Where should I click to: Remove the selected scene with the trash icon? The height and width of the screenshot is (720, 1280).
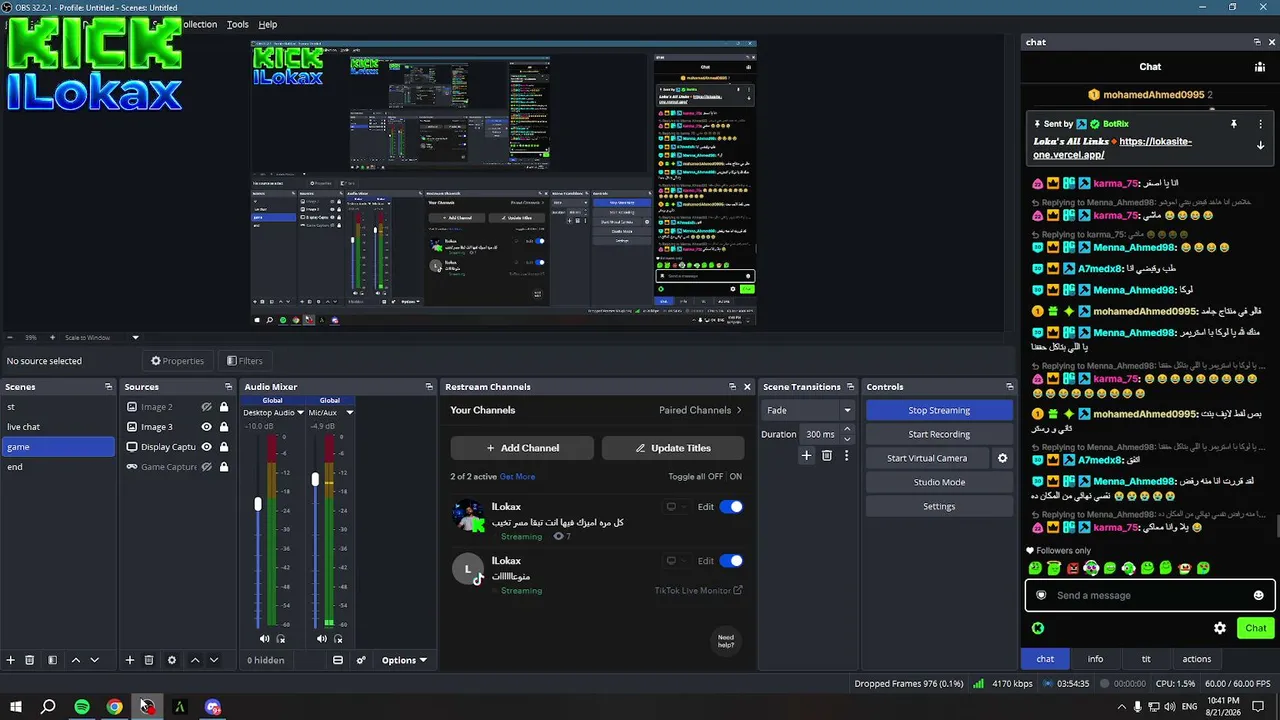(30, 660)
